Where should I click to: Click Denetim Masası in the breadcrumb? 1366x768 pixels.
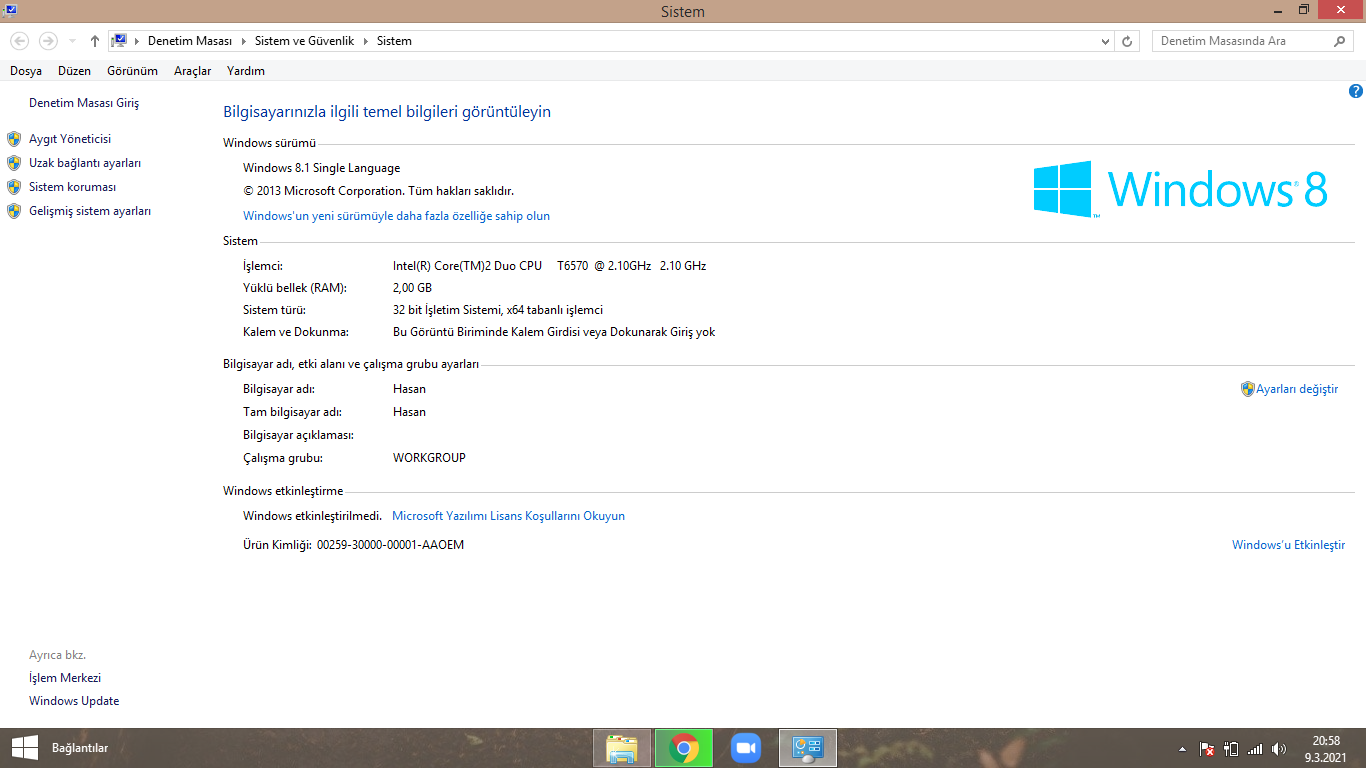[190, 41]
